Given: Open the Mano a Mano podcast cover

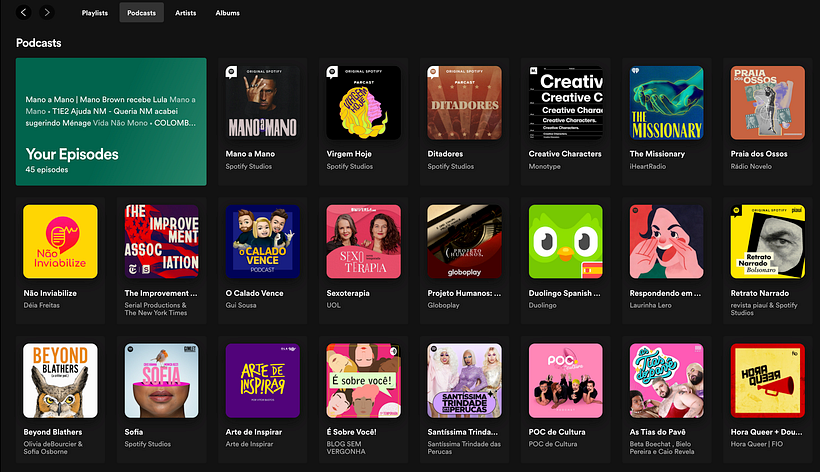Looking at the screenshot, I should tap(262, 102).
